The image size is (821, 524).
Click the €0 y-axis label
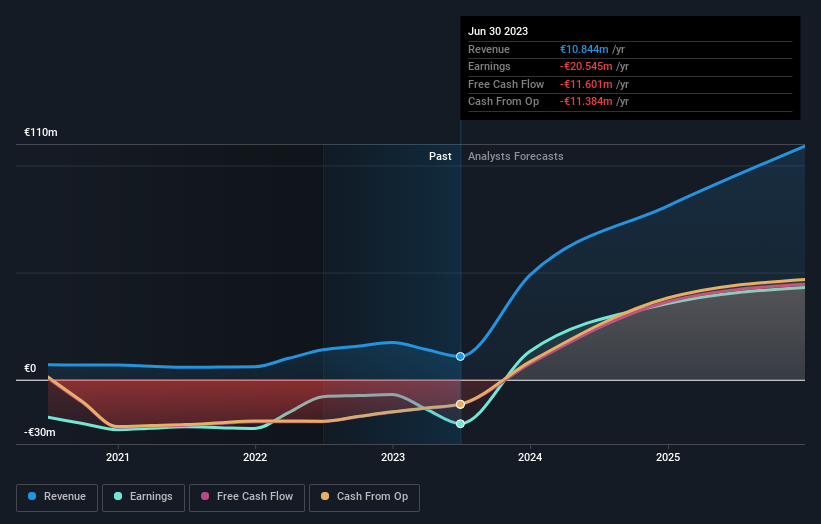[x=30, y=368]
